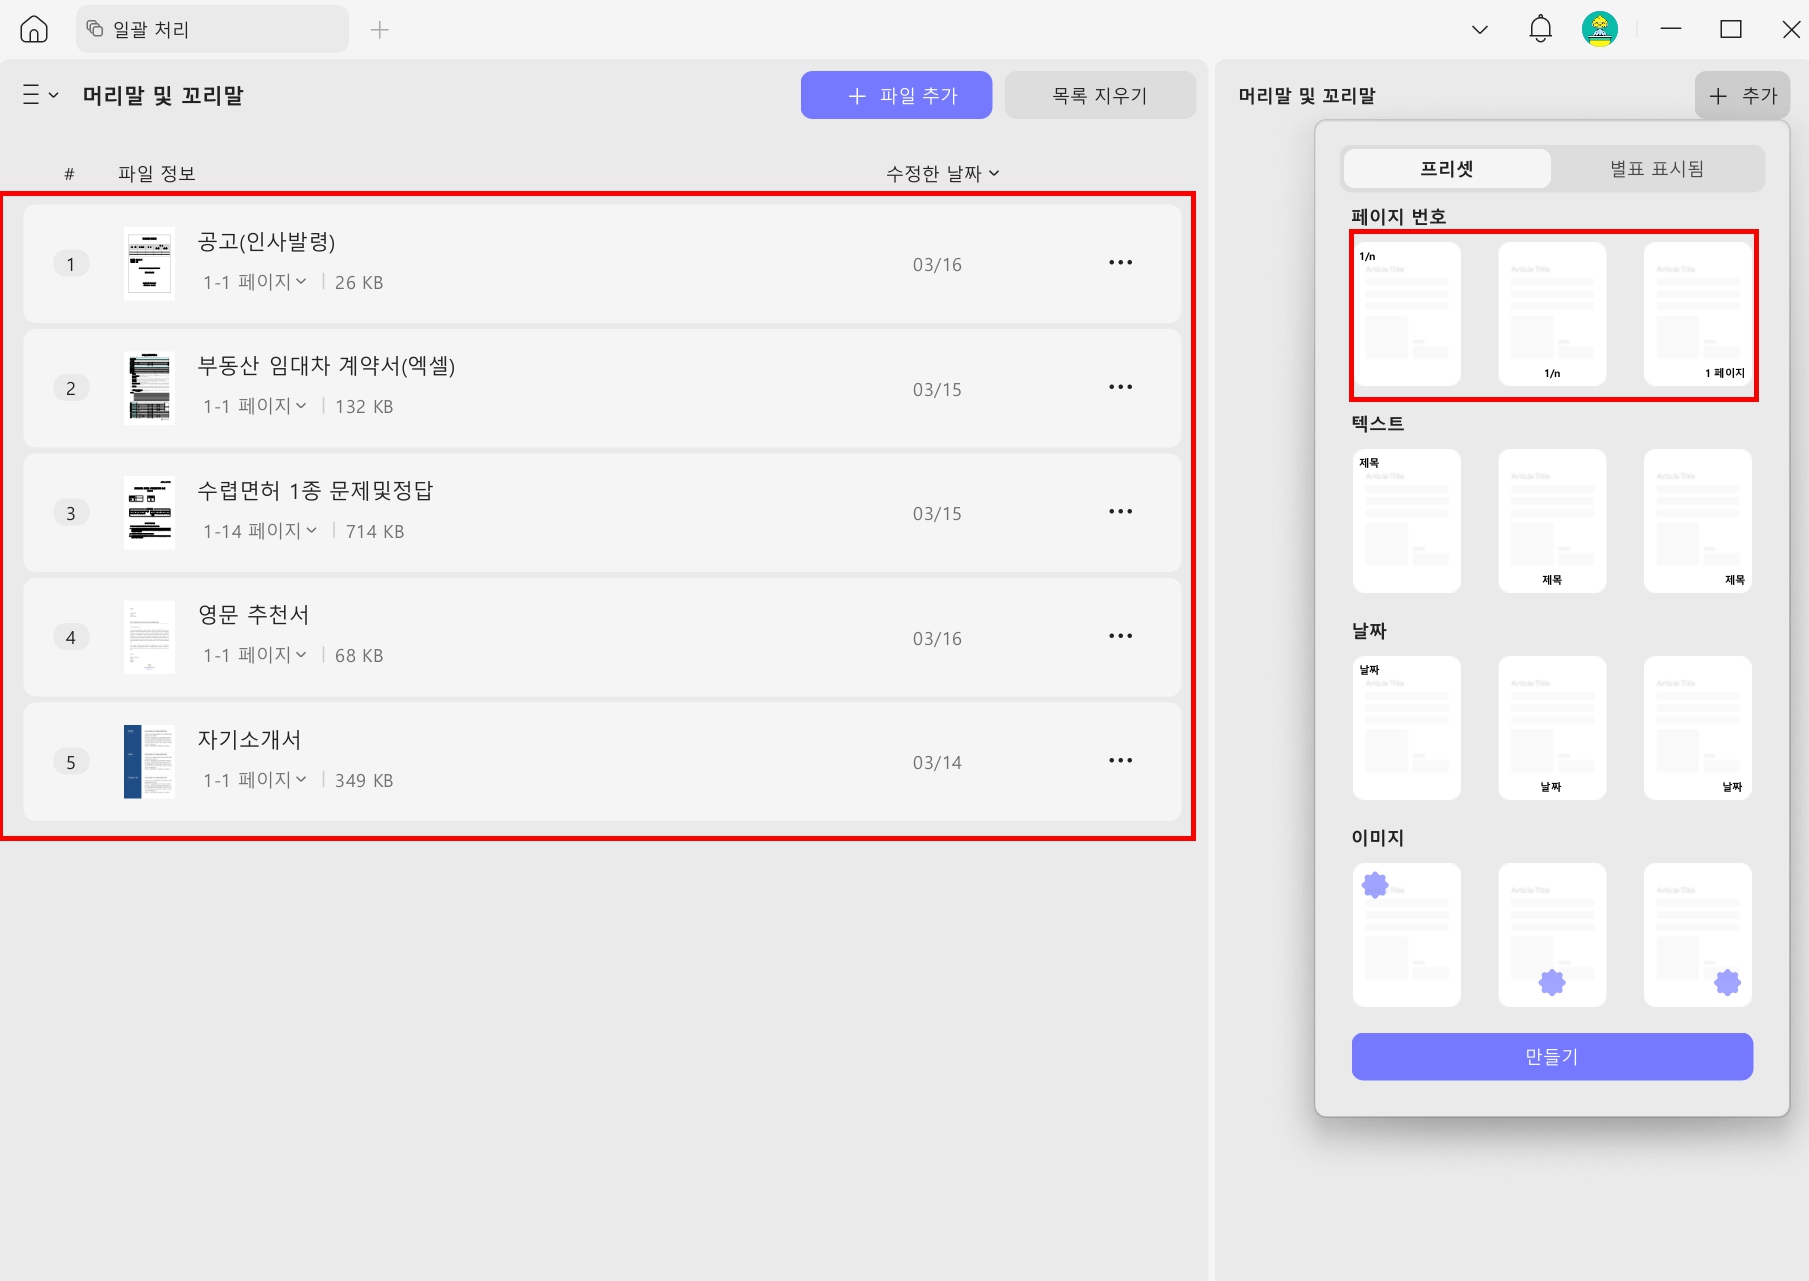
Task: Expand page range of 공고(인사발령)
Action: pyautogui.click(x=255, y=282)
